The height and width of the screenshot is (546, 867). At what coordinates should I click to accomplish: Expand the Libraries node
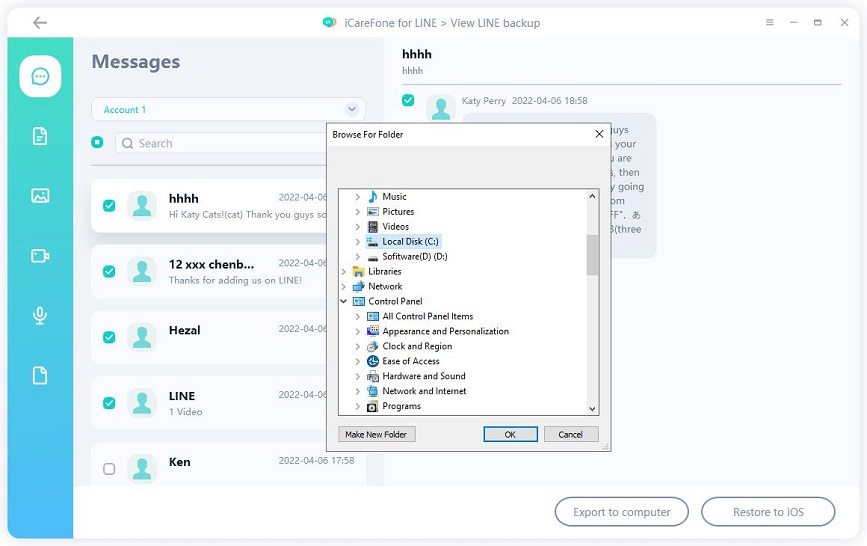[x=343, y=271]
